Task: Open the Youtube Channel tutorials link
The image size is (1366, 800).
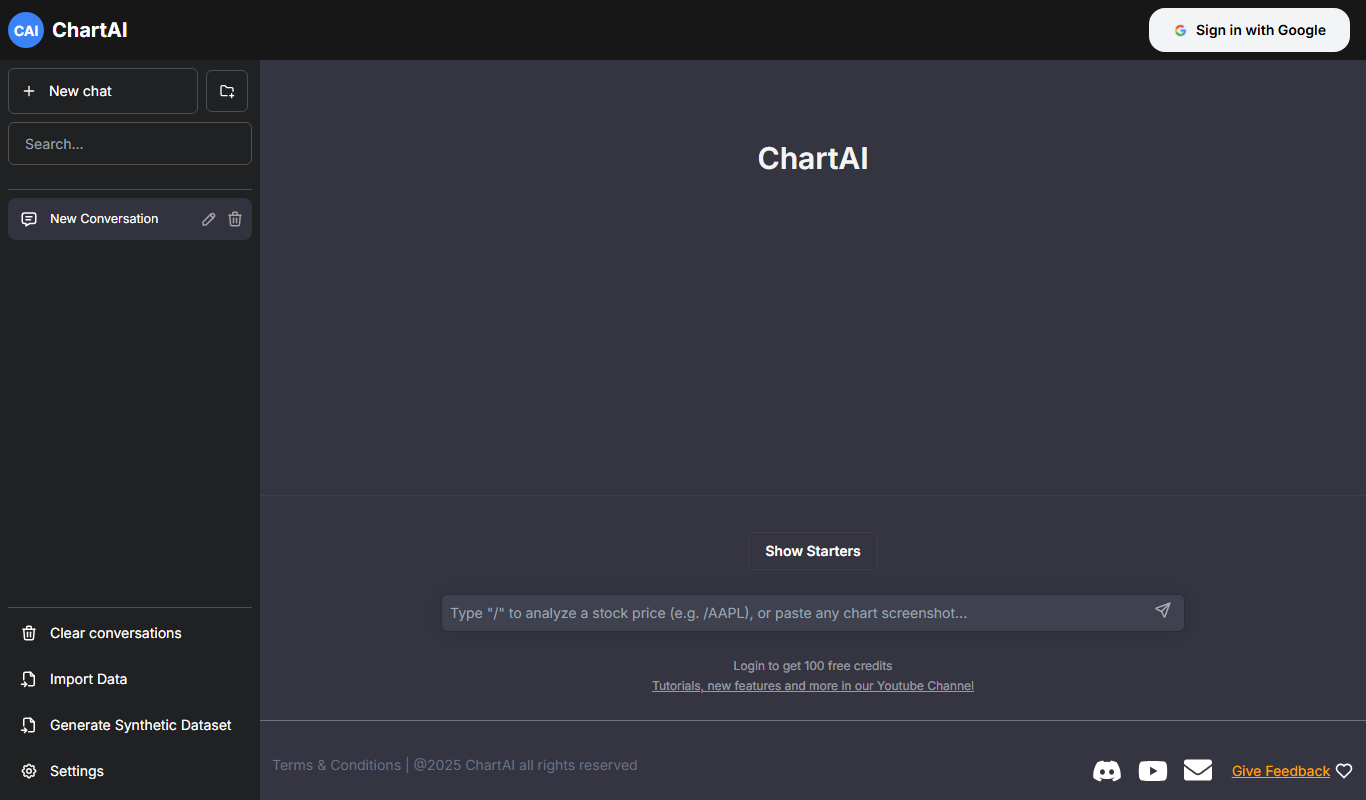Action: click(x=813, y=686)
